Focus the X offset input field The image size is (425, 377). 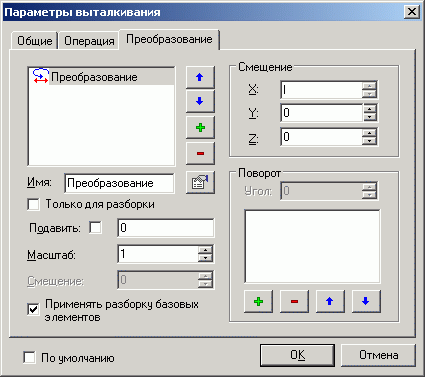pyautogui.click(x=322, y=90)
